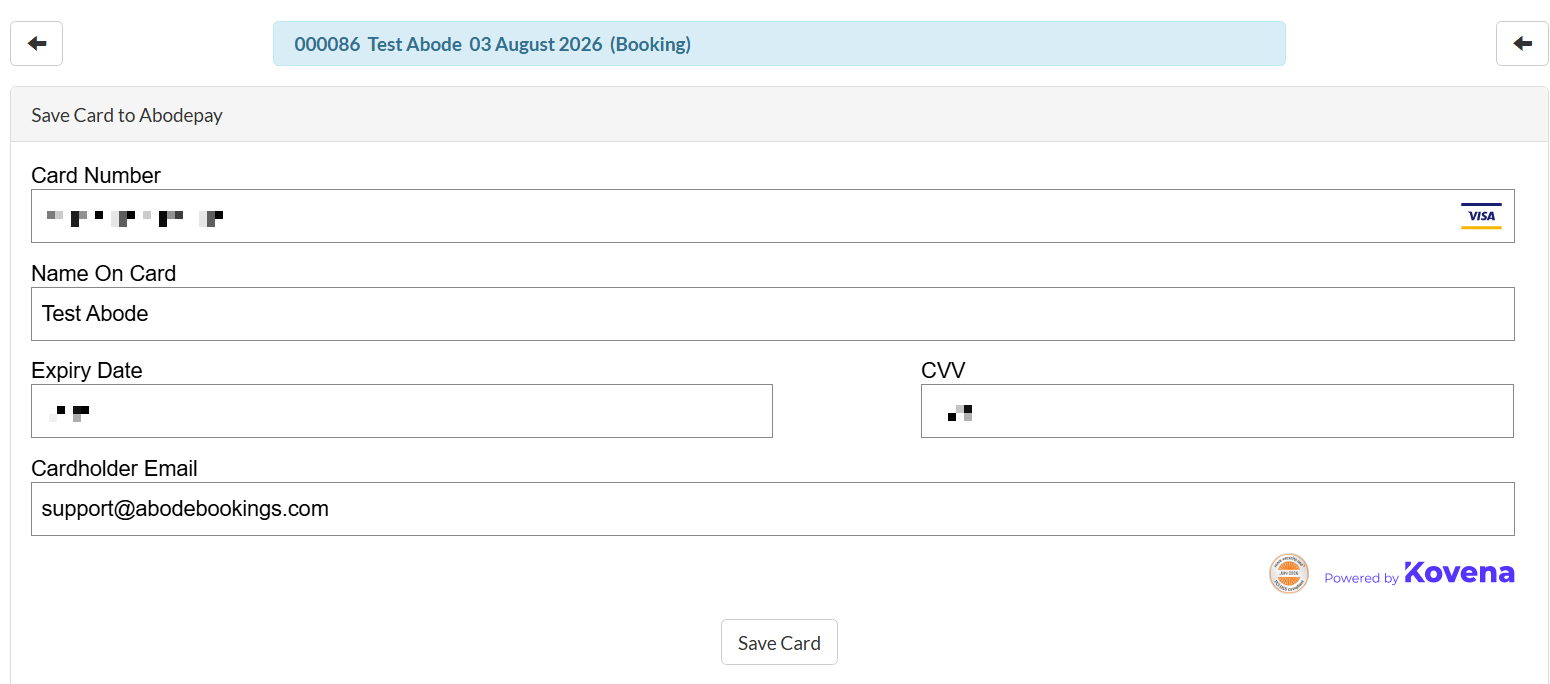1550x684 pixels.
Task: Focus the Card Number field
Action: click(773, 216)
